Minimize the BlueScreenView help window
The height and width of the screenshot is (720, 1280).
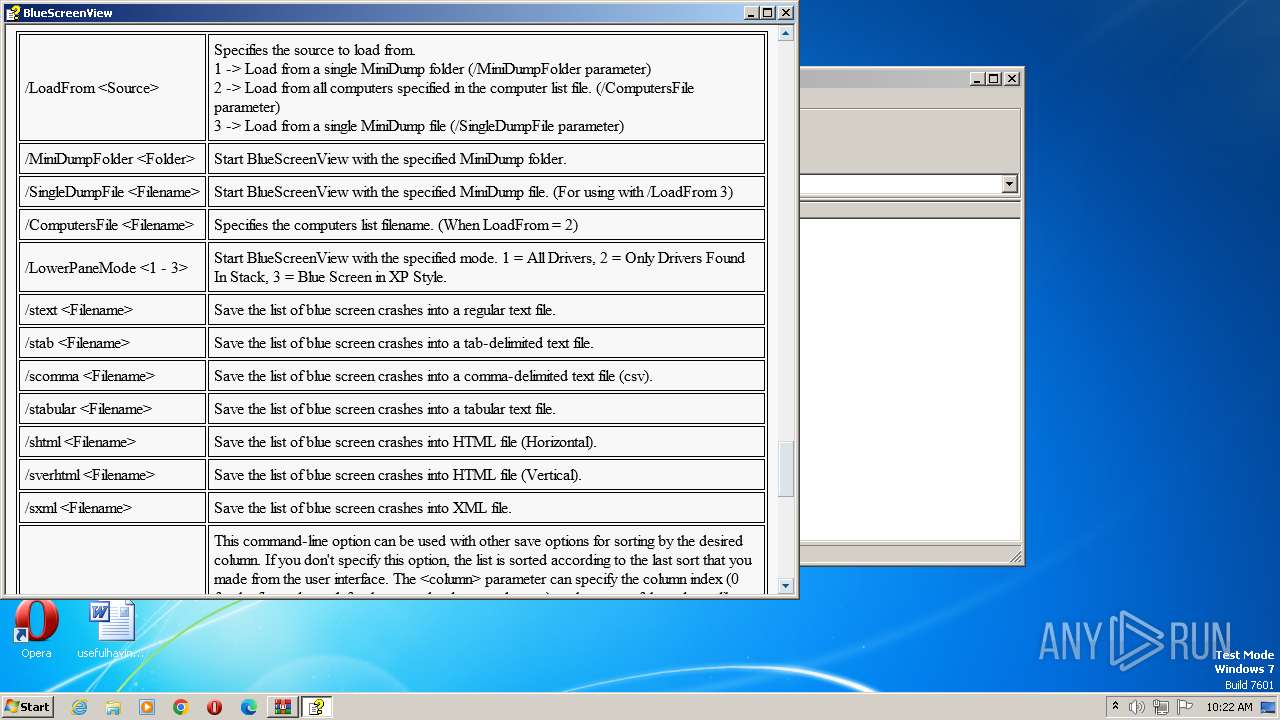click(751, 13)
